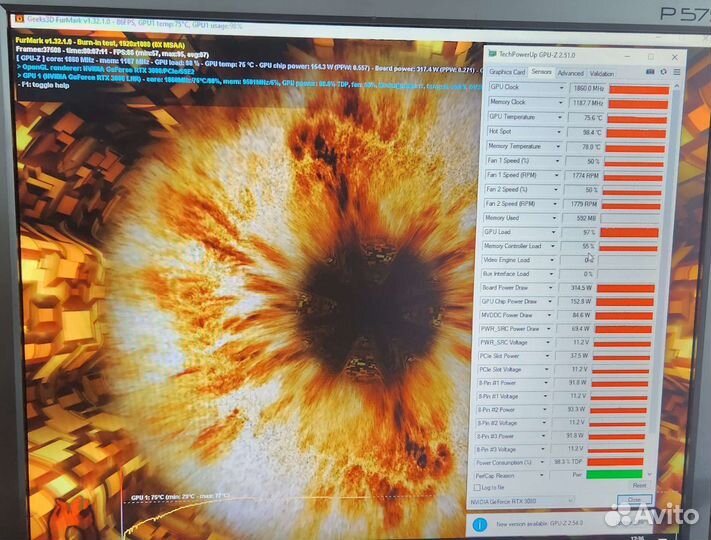Open the NVIDIA GeForce RTX GPU selector
This screenshot has height=540, width=711.
(x=522, y=501)
